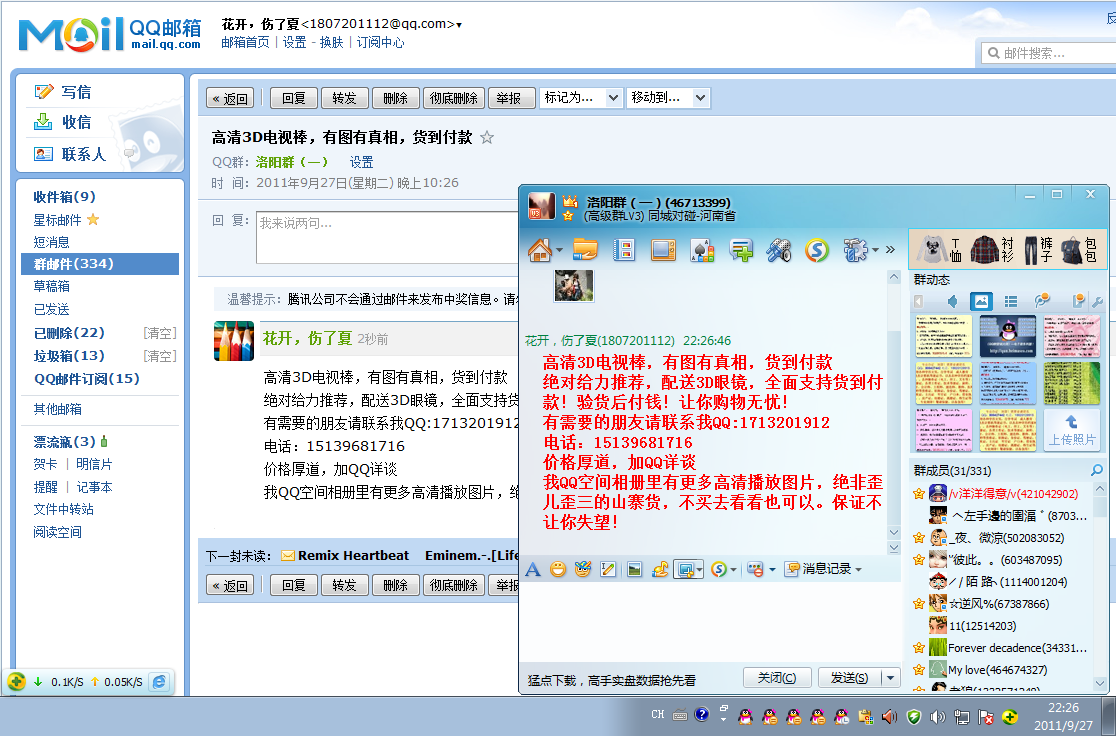Open 消息记录 message history
The height and width of the screenshot is (736, 1116).
point(823,569)
